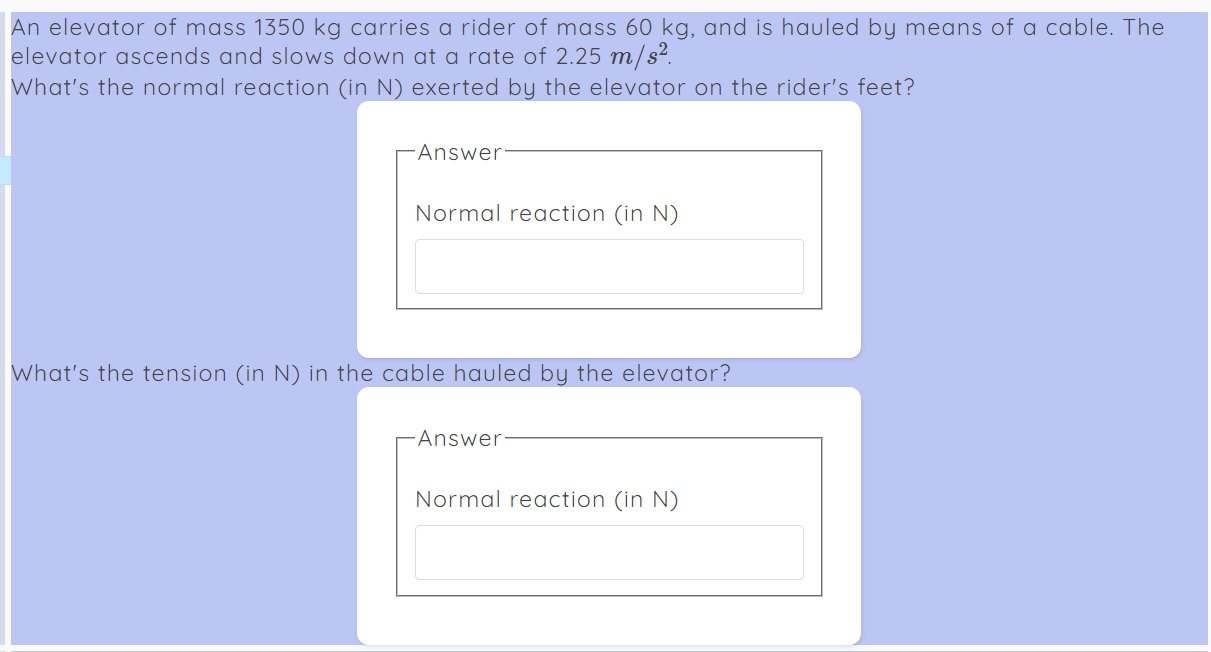
Task: Click the normal reaction question line
Action: [463, 87]
